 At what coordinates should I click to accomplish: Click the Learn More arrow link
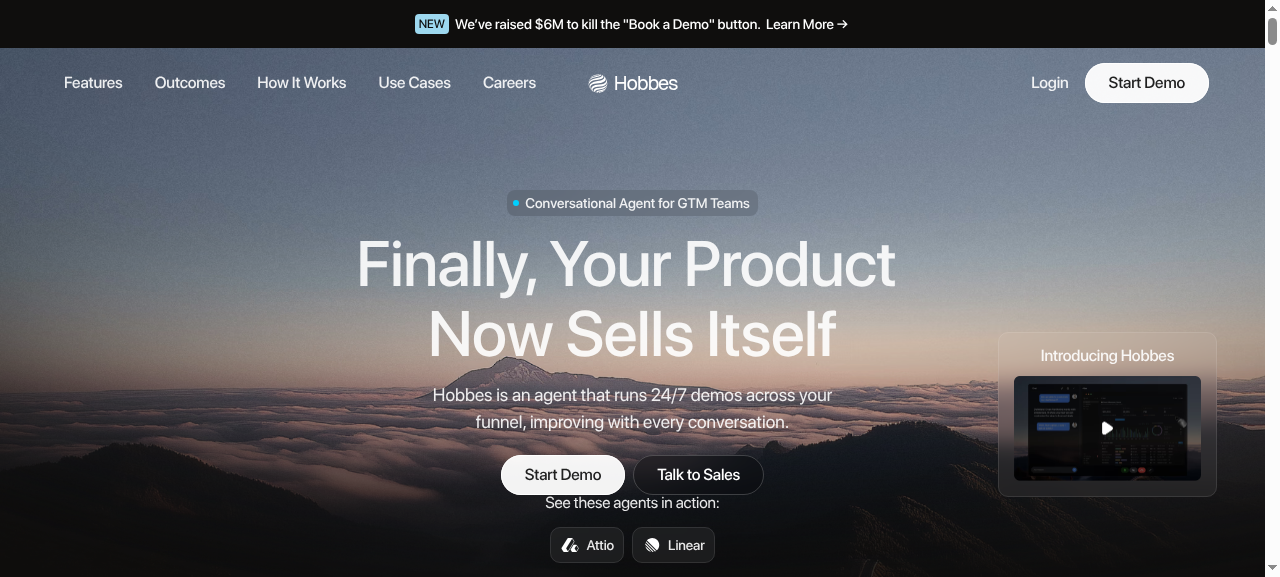click(x=807, y=24)
